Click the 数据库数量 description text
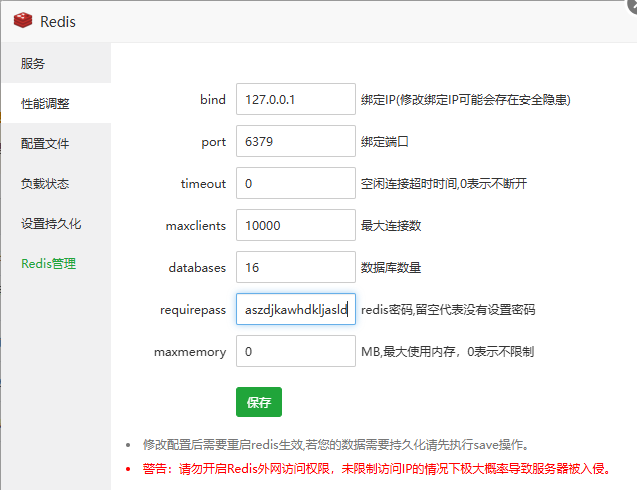 (x=391, y=267)
